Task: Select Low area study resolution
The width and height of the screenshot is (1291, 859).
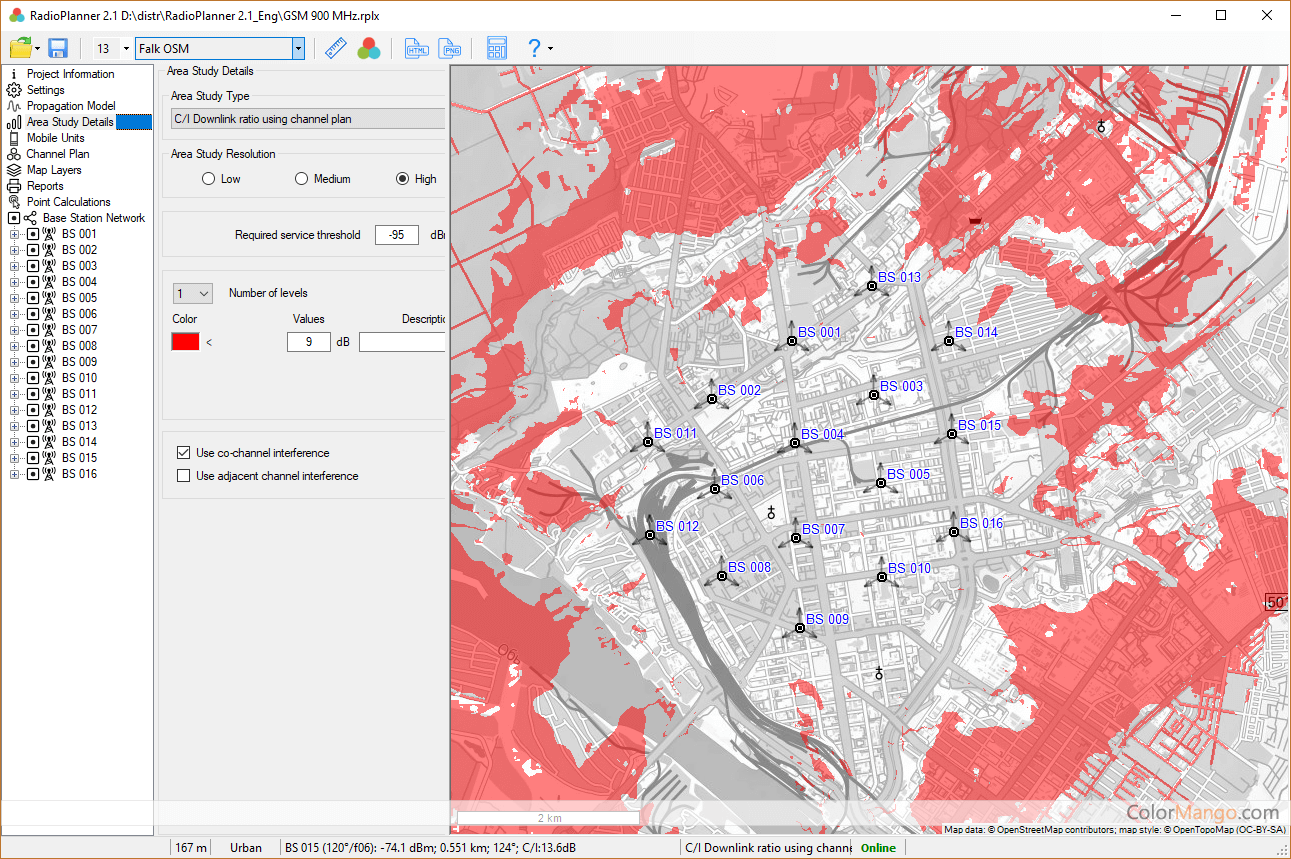Action: point(208,179)
